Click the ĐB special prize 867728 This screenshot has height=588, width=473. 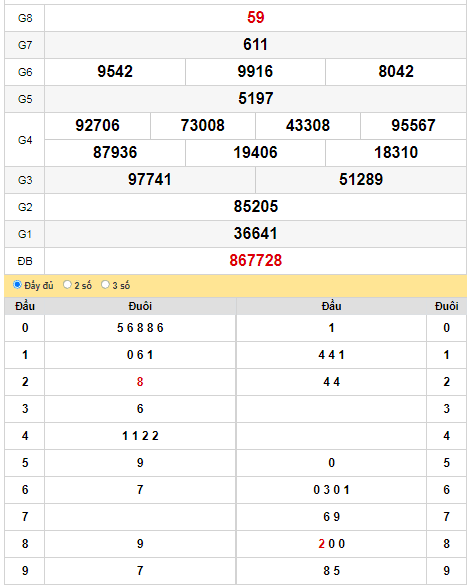click(x=255, y=261)
